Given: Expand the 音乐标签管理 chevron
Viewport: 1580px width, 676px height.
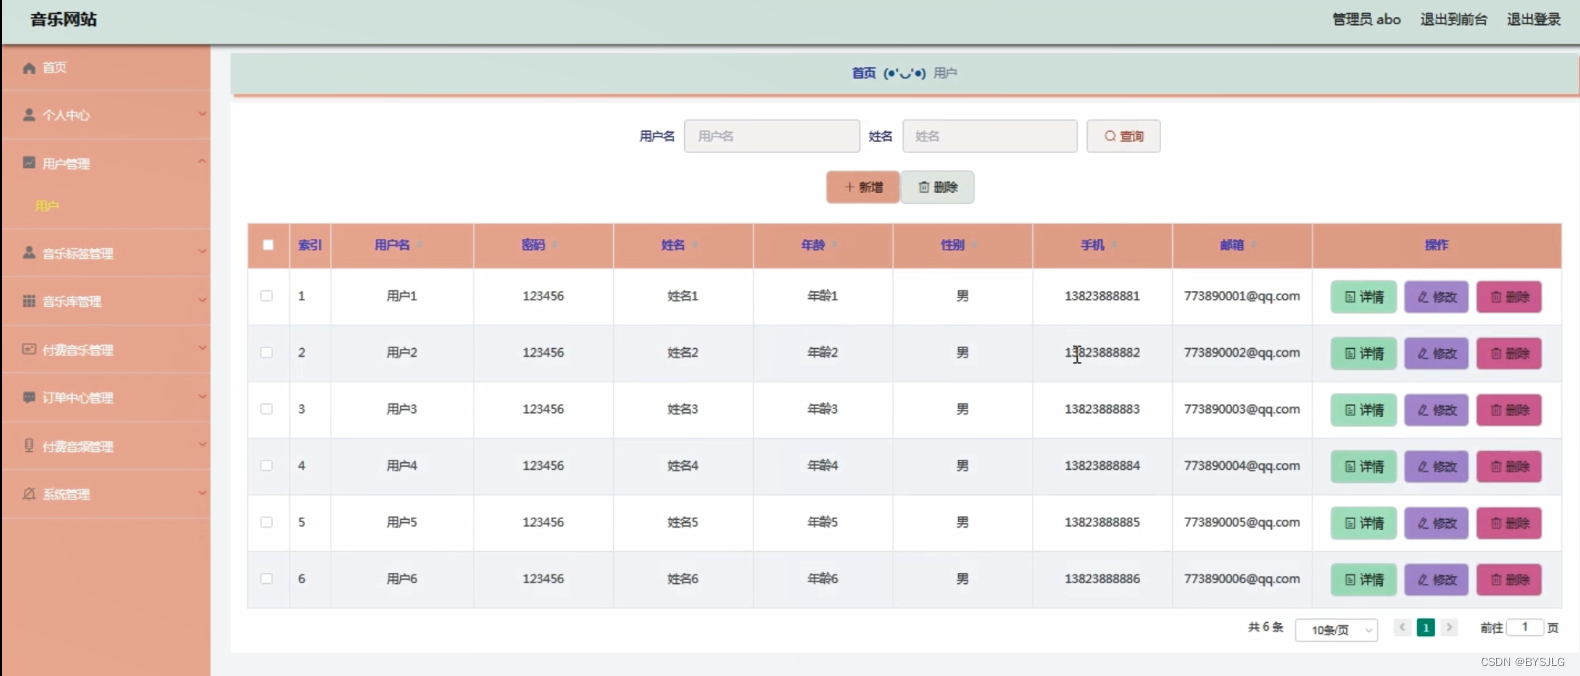Looking at the screenshot, I should 202,251.
